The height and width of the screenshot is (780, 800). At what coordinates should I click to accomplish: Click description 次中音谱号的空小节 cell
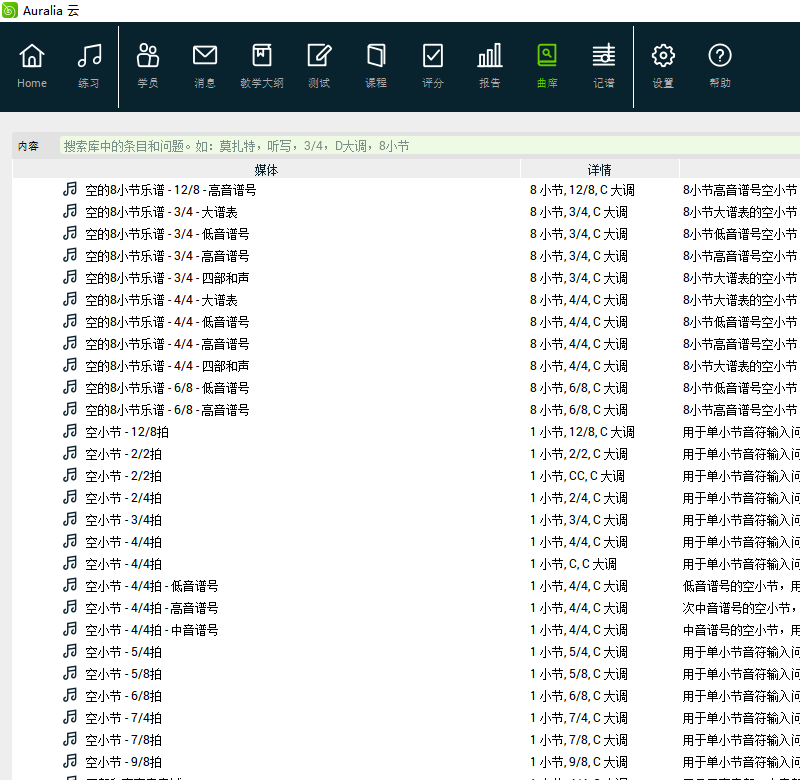740,608
